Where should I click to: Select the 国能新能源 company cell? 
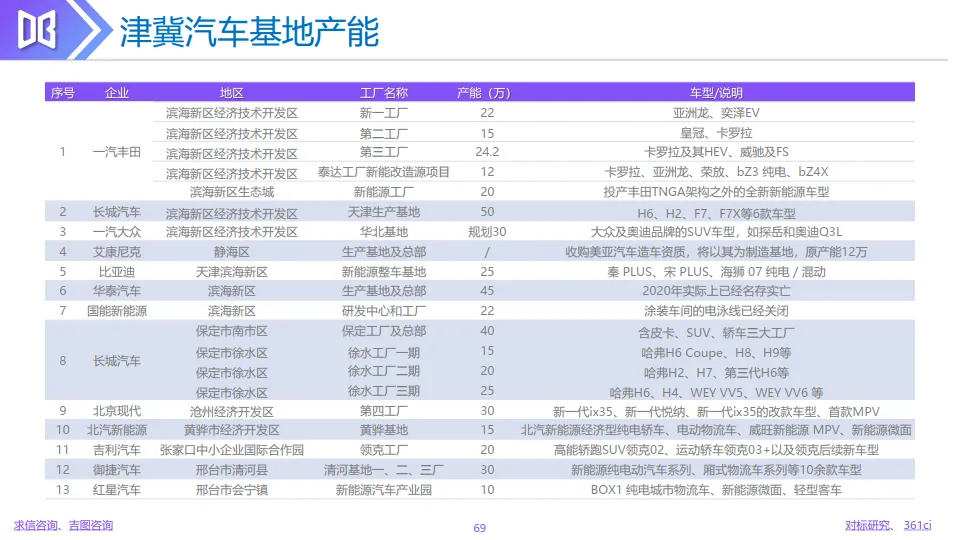click(x=116, y=311)
